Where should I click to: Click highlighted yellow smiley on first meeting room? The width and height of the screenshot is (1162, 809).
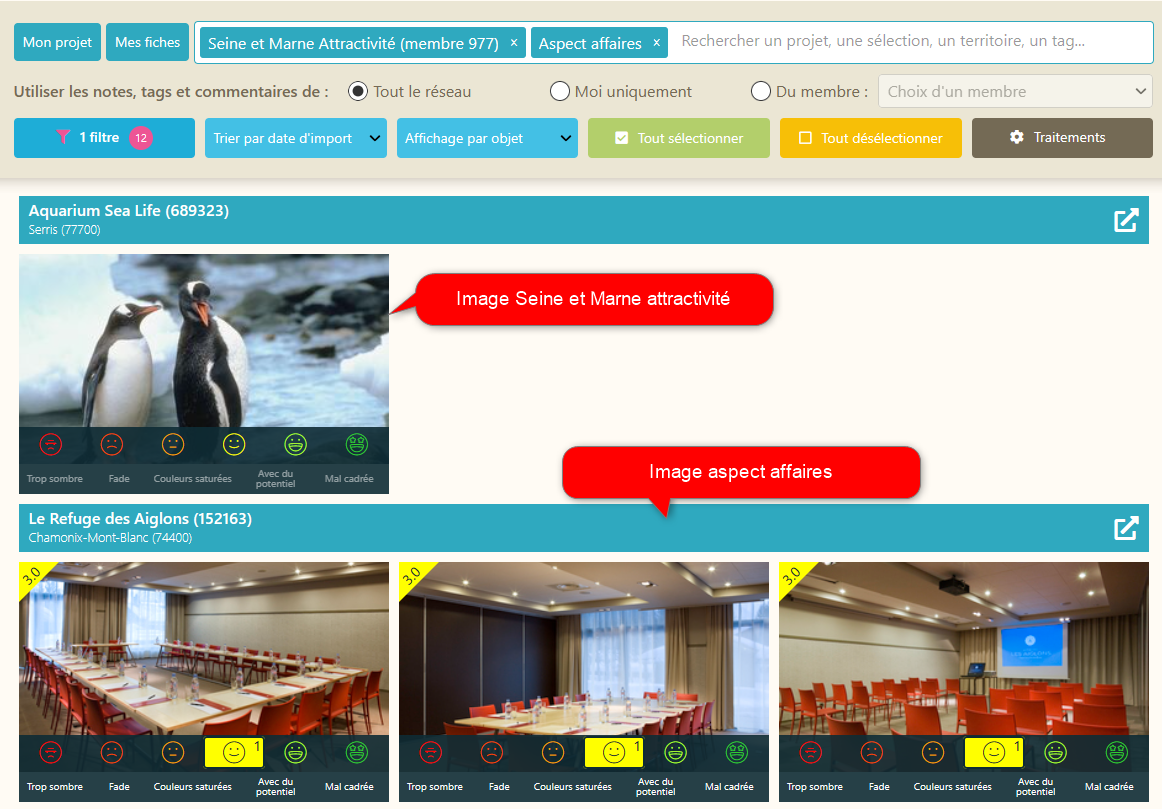234,753
